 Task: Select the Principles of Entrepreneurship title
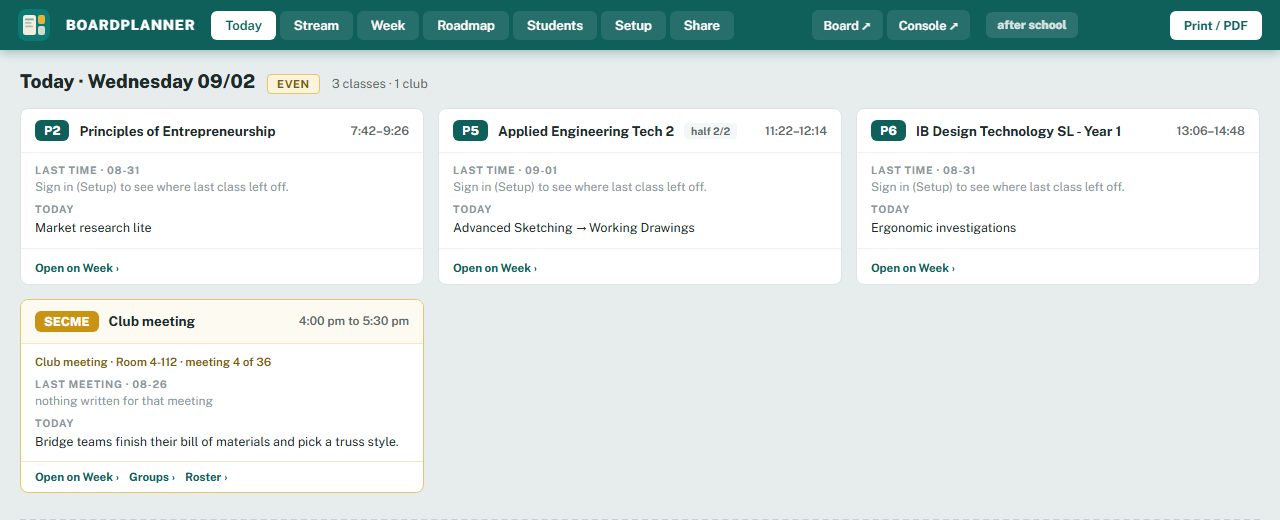[x=178, y=131]
